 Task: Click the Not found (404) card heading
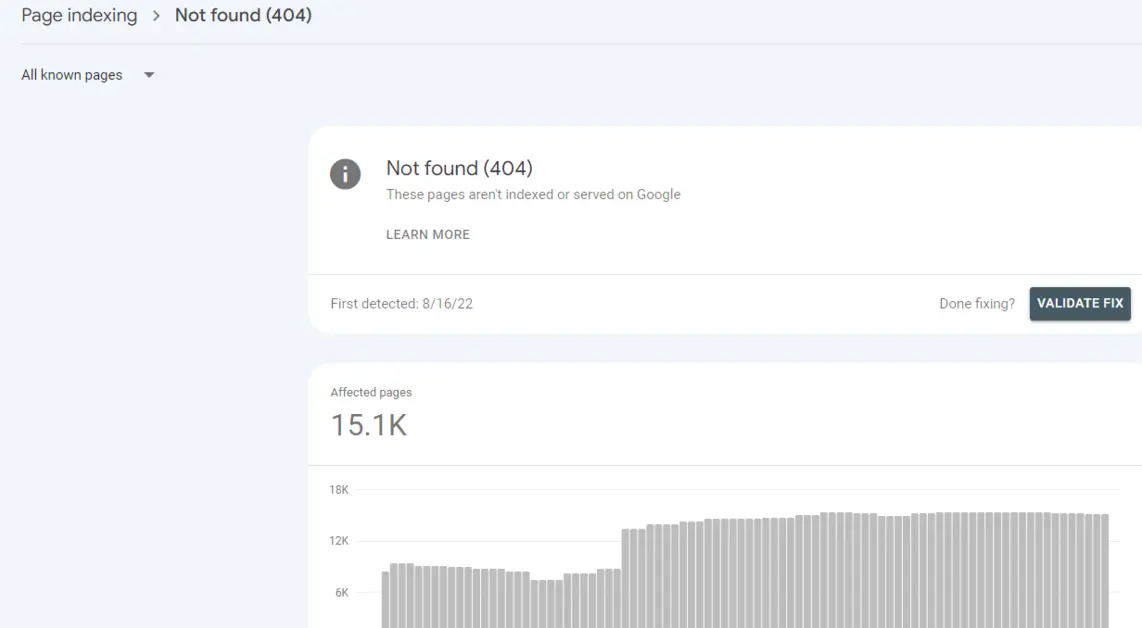(459, 168)
